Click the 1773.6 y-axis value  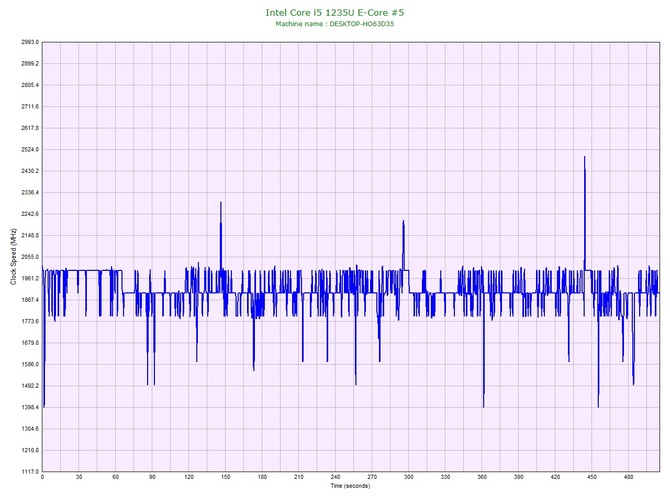pos(30,321)
